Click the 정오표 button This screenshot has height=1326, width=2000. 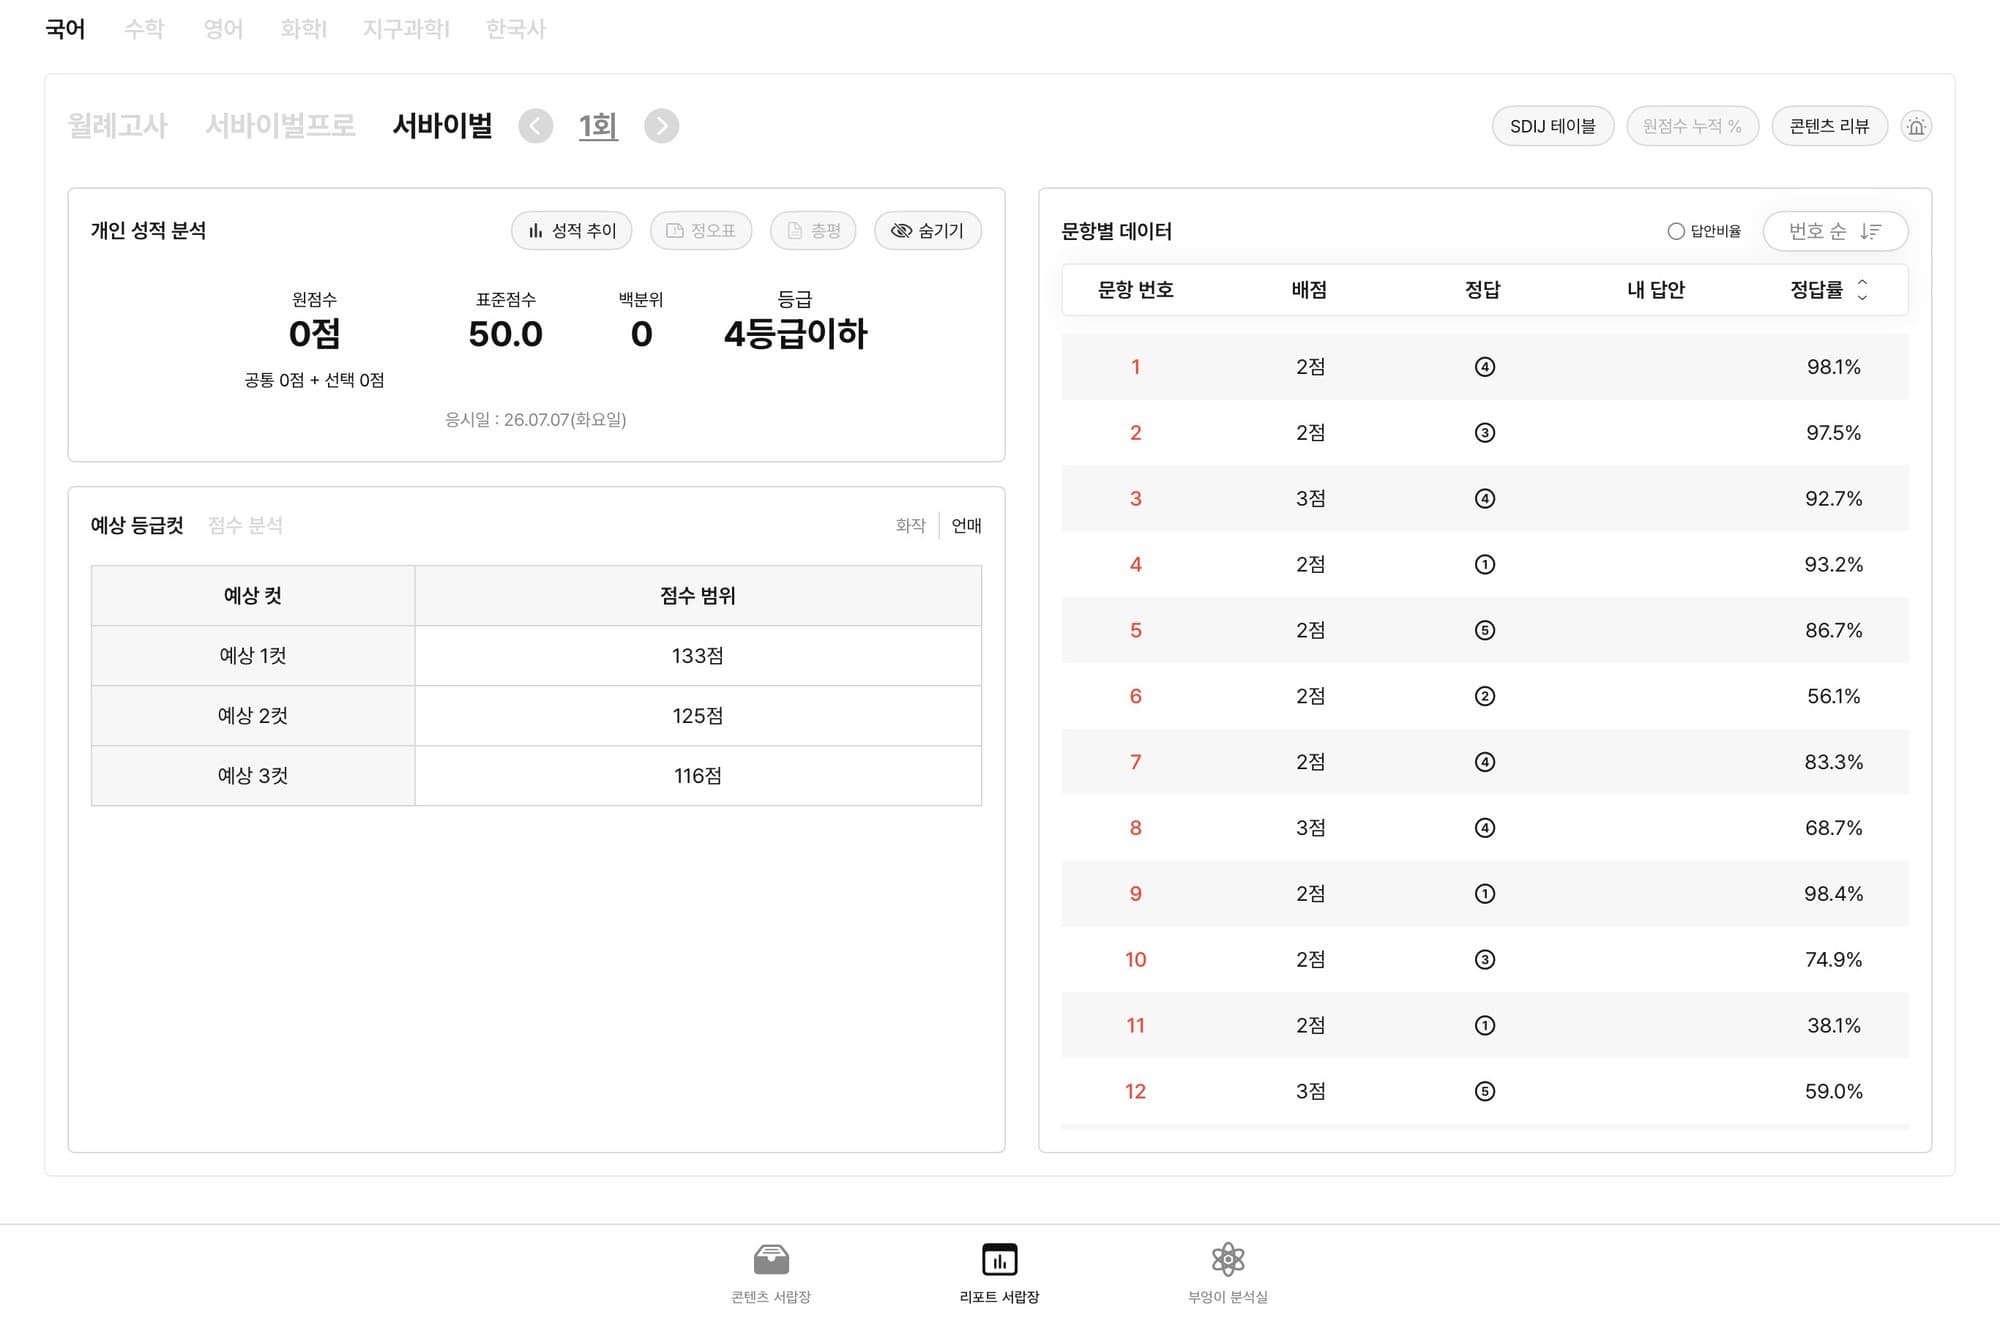[701, 231]
